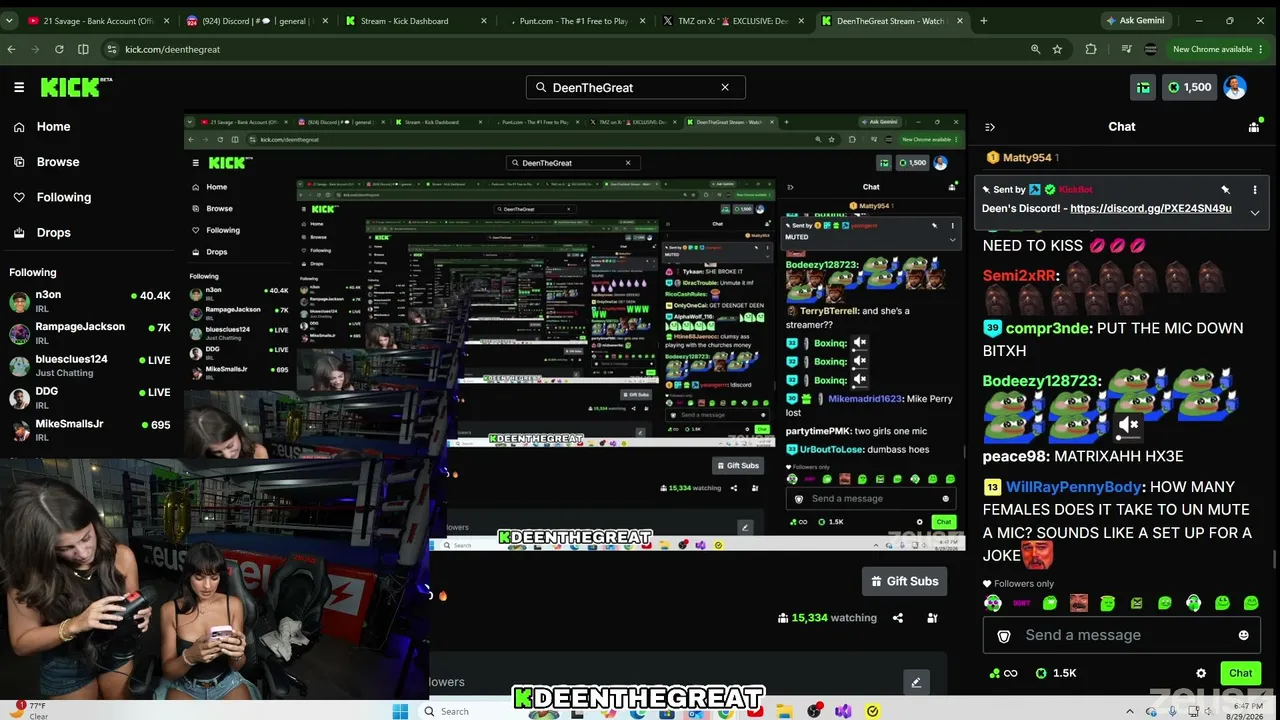
Task: Open chat identity shield icon
Action: pos(1004,636)
